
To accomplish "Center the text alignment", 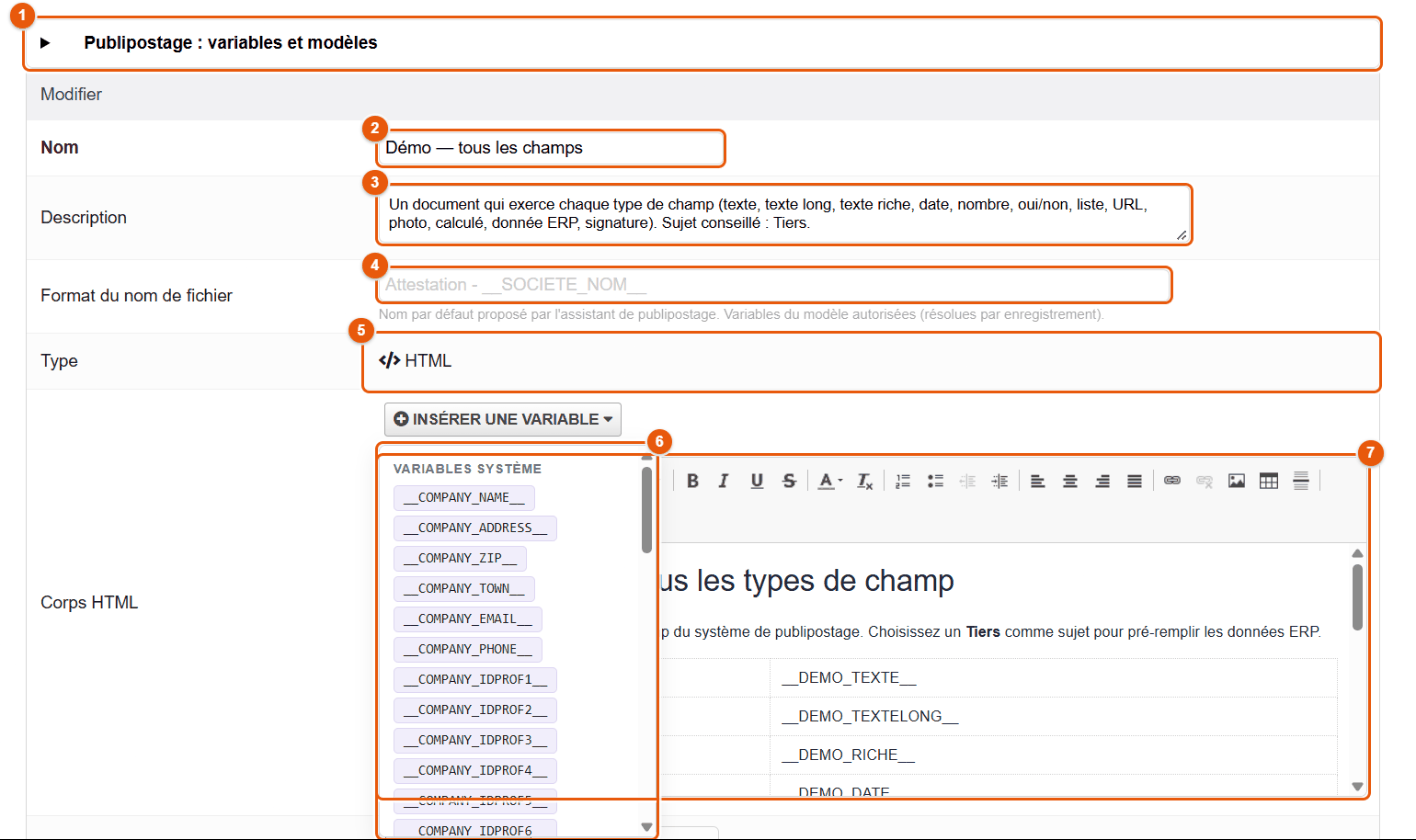I will pyautogui.click(x=1070, y=481).
